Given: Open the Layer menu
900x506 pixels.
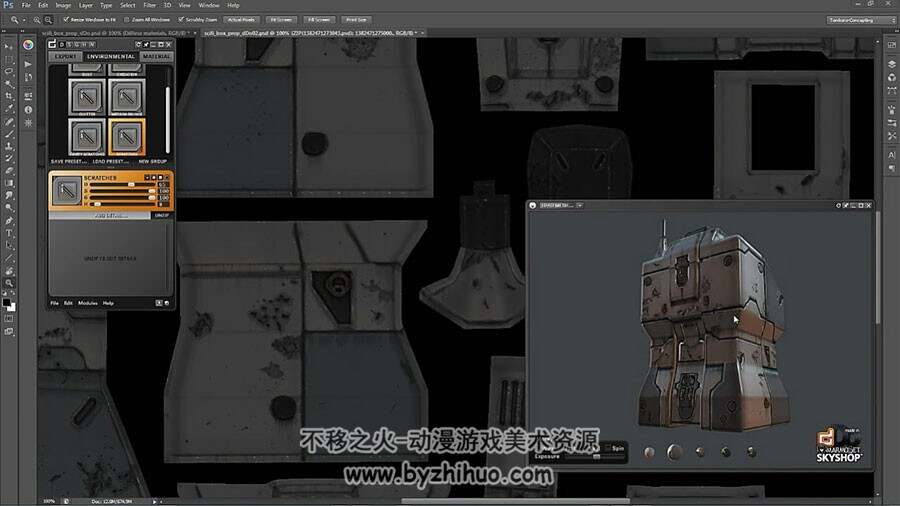Looking at the screenshot, I should pos(86,5).
